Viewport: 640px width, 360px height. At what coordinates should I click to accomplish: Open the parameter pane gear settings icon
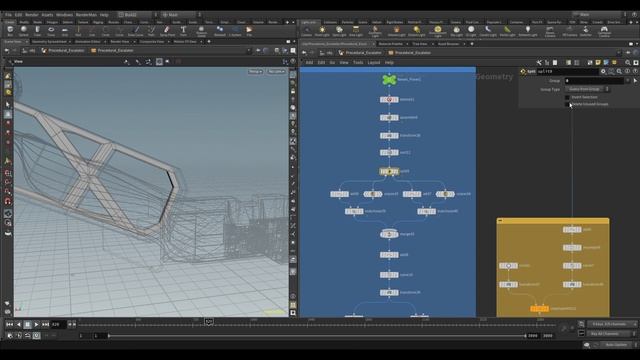coord(603,71)
